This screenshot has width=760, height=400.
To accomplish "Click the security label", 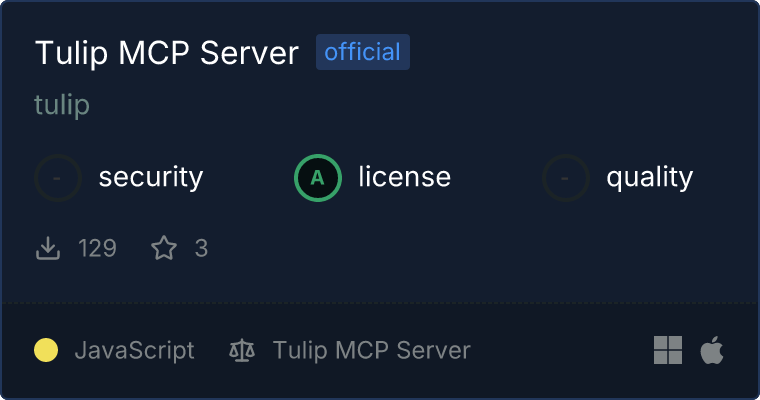I will (x=151, y=177).
